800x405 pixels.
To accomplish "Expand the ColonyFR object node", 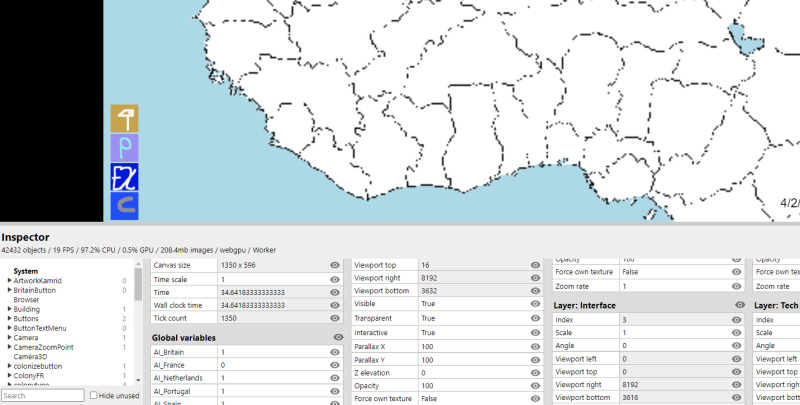I will click(x=10, y=375).
